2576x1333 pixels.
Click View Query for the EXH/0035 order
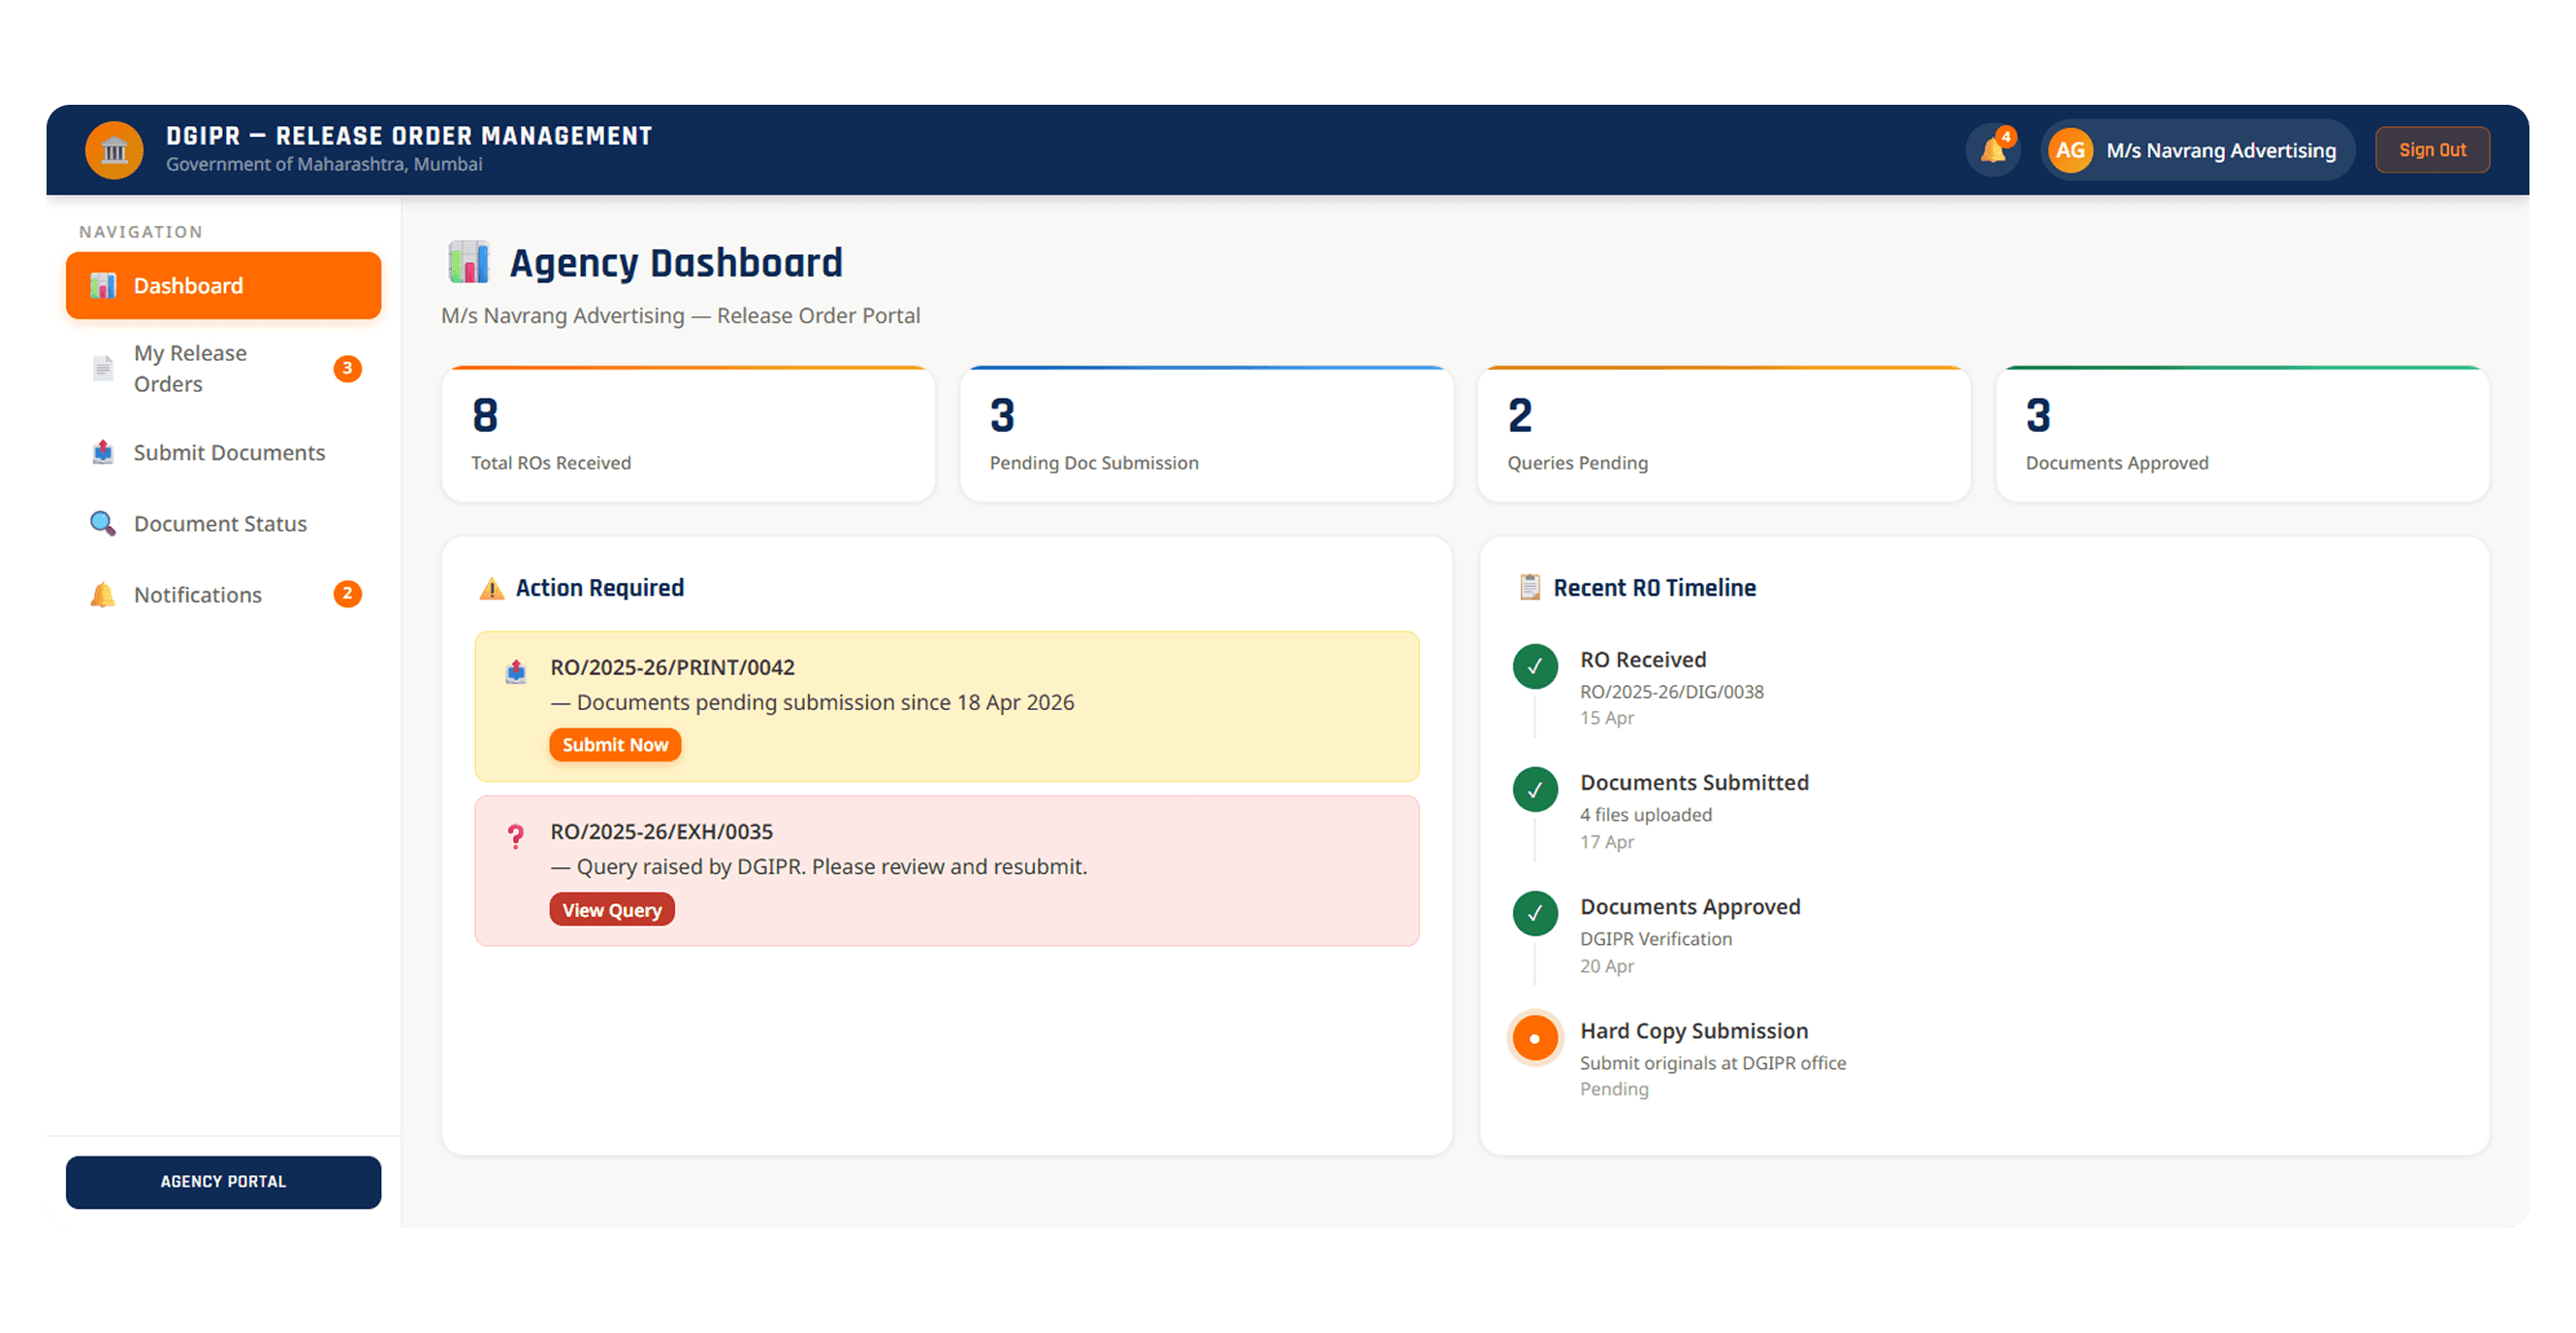pyautogui.click(x=612, y=910)
